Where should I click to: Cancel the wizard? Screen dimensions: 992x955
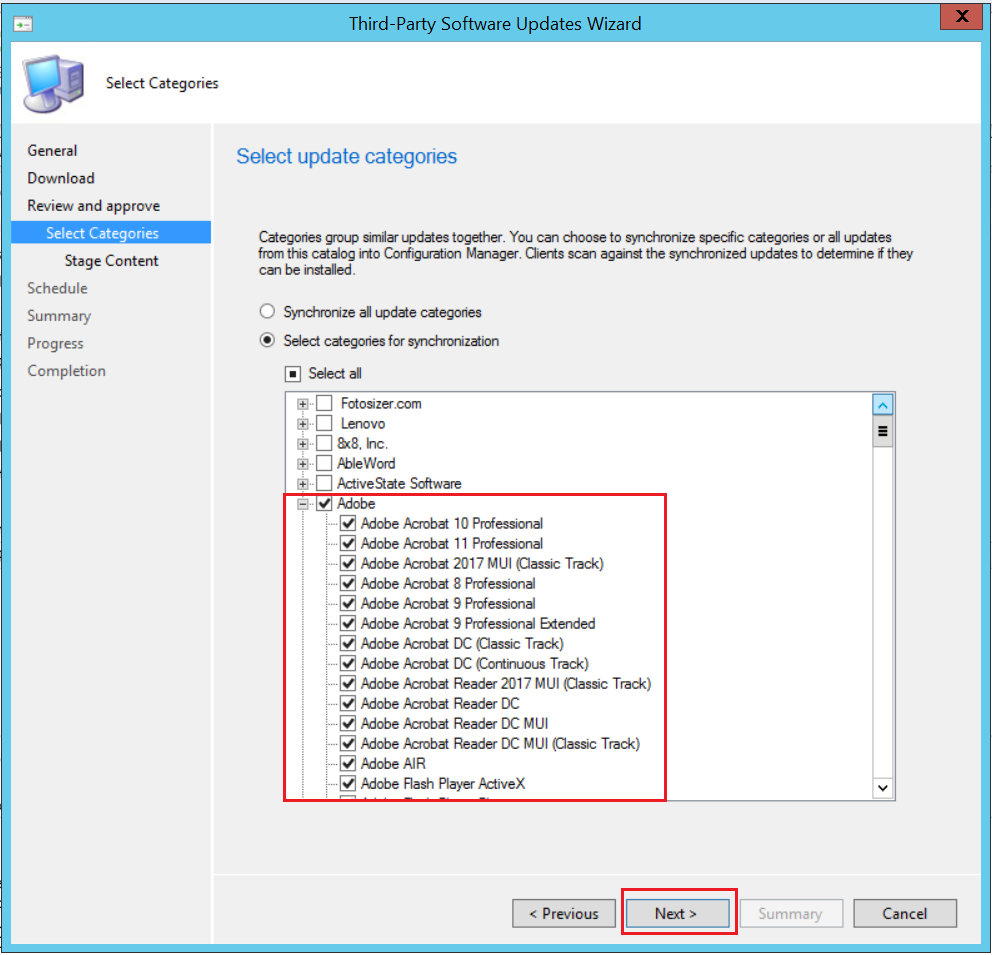(905, 914)
